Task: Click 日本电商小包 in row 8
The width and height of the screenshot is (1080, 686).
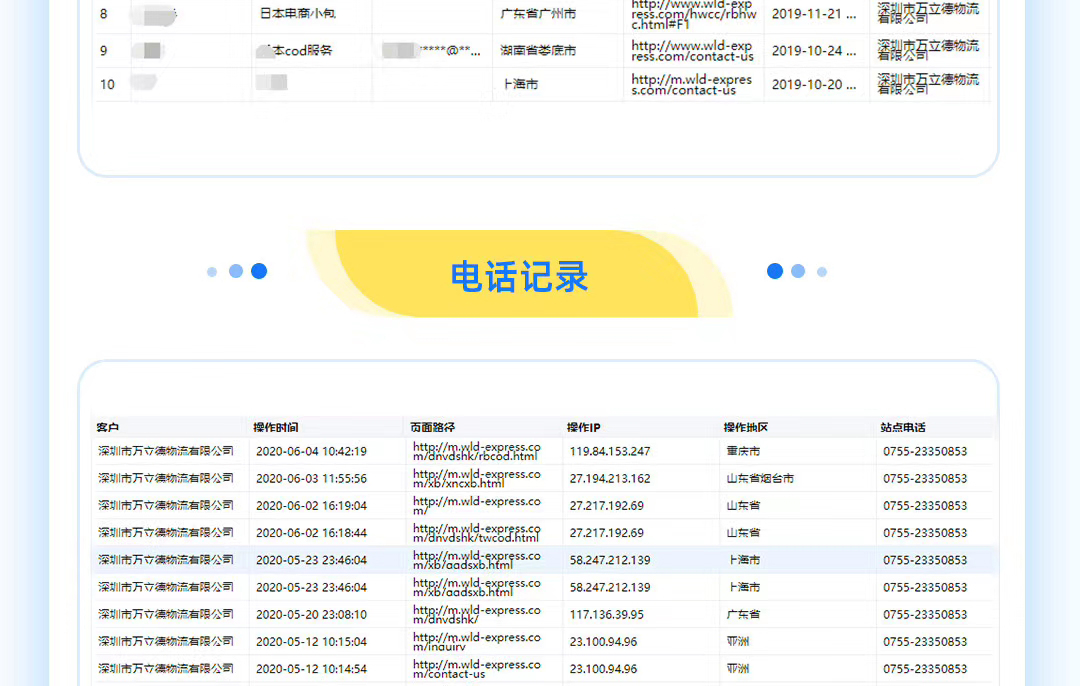Action: [298, 13]
